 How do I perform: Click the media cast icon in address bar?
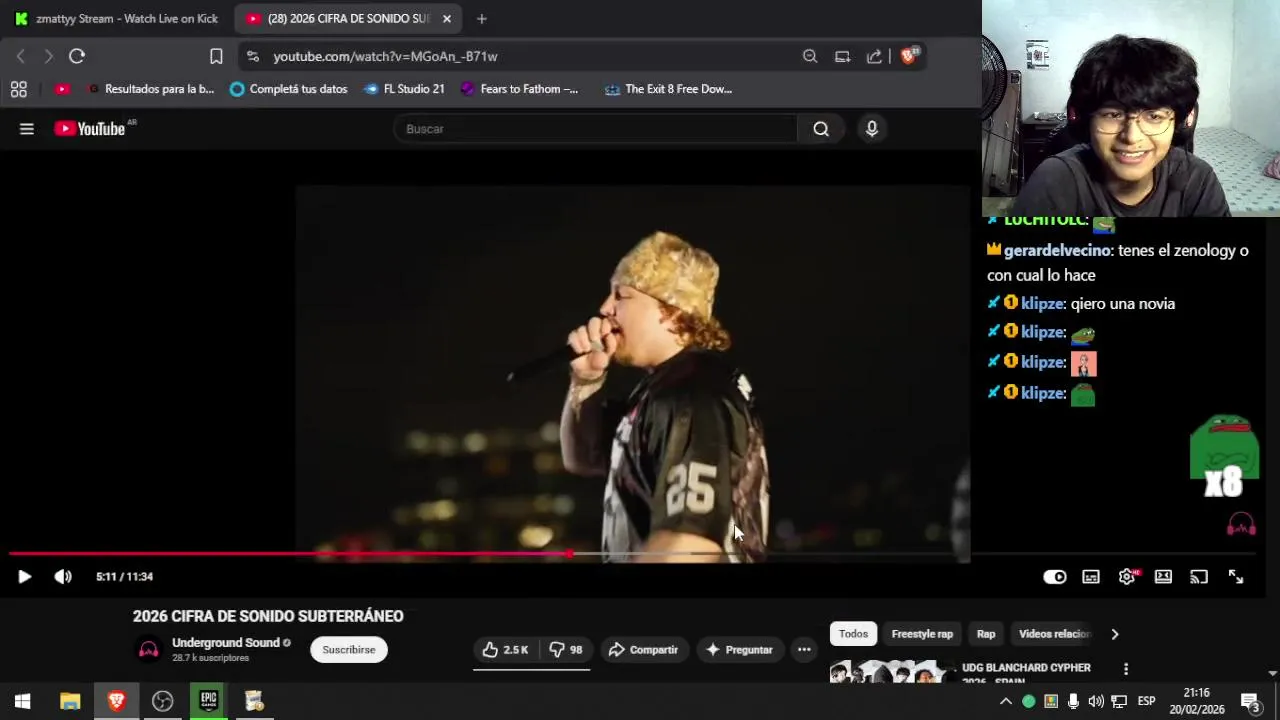pyautogui.click(x=842, y=56)
